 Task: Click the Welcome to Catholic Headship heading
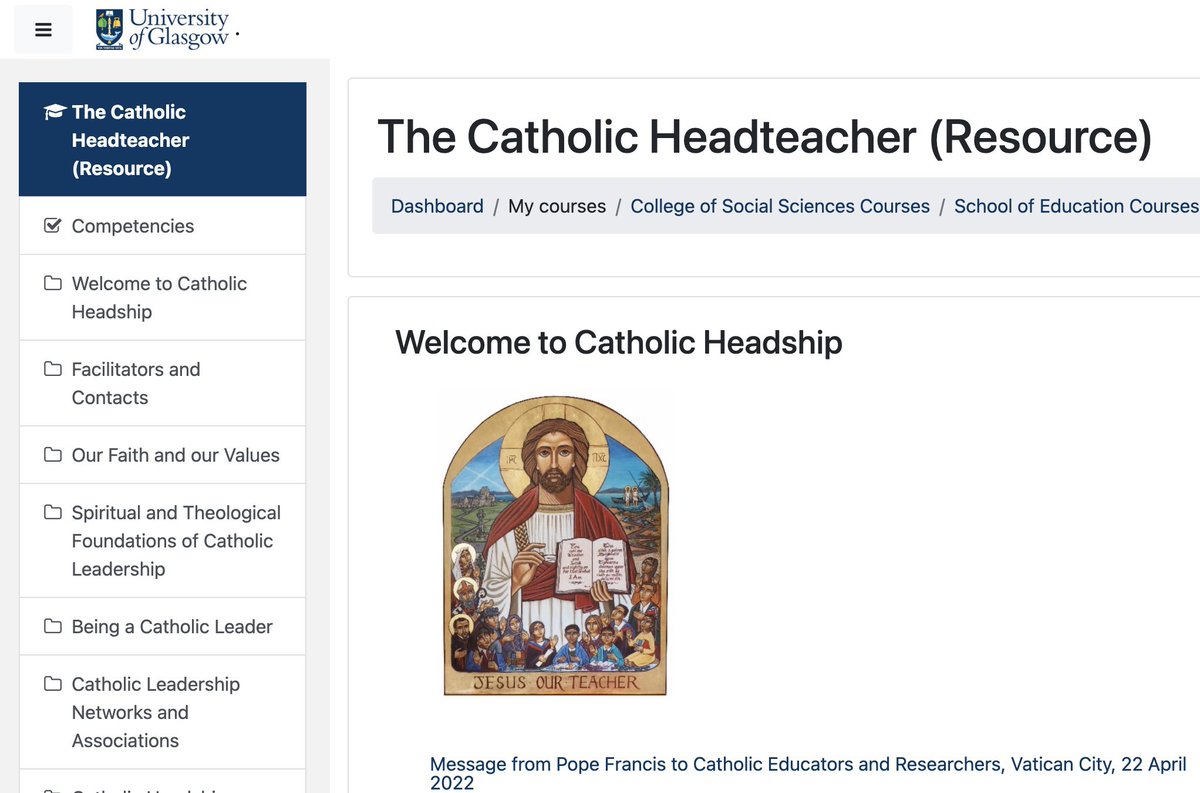619,342
